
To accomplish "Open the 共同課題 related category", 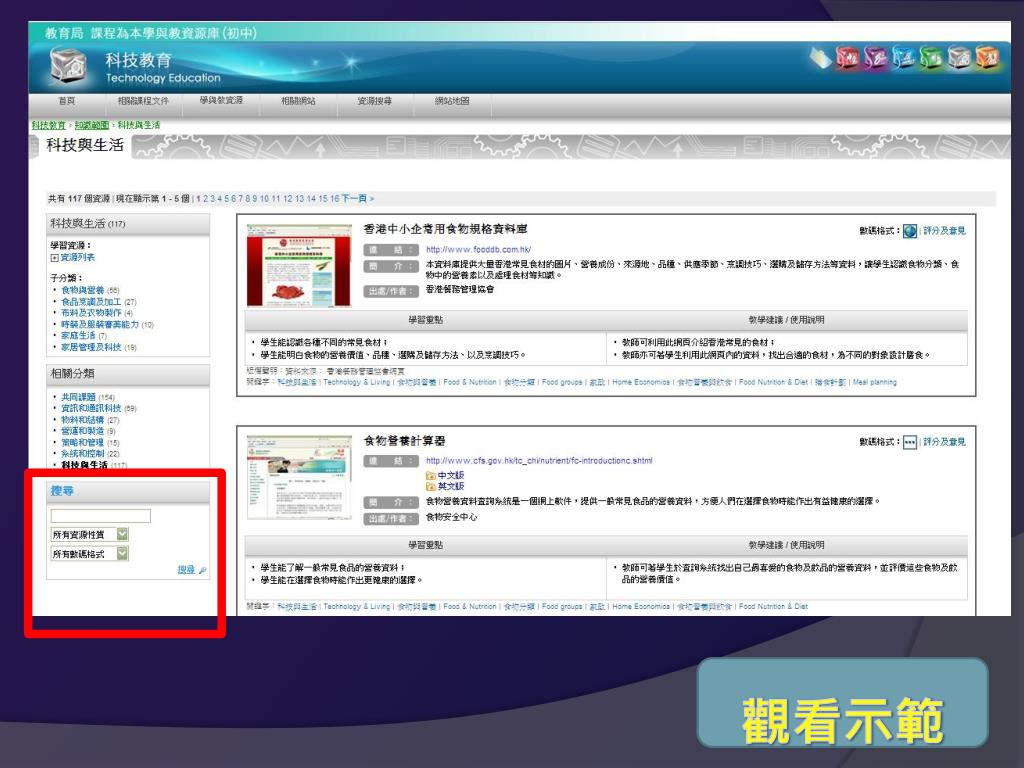I will (x=78, y=397).
